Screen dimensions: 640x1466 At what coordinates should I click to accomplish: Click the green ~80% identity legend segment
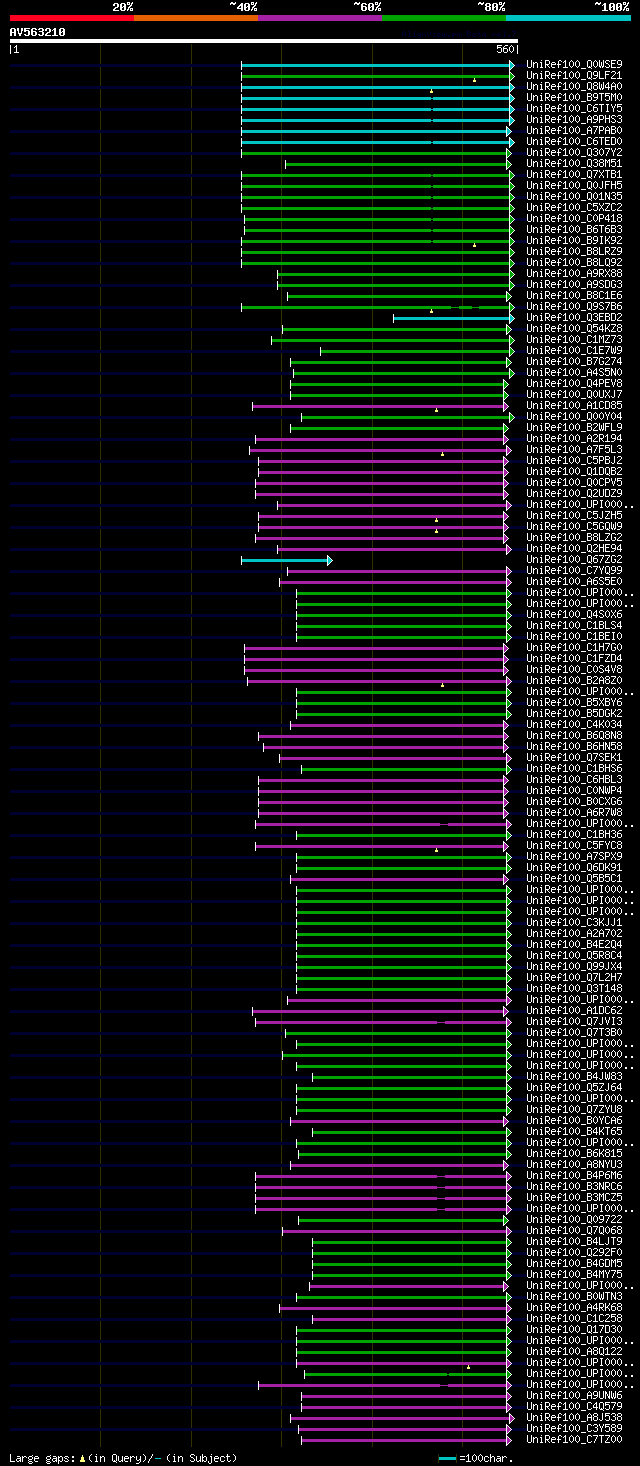pyautogui.click(x=444, y=18)
